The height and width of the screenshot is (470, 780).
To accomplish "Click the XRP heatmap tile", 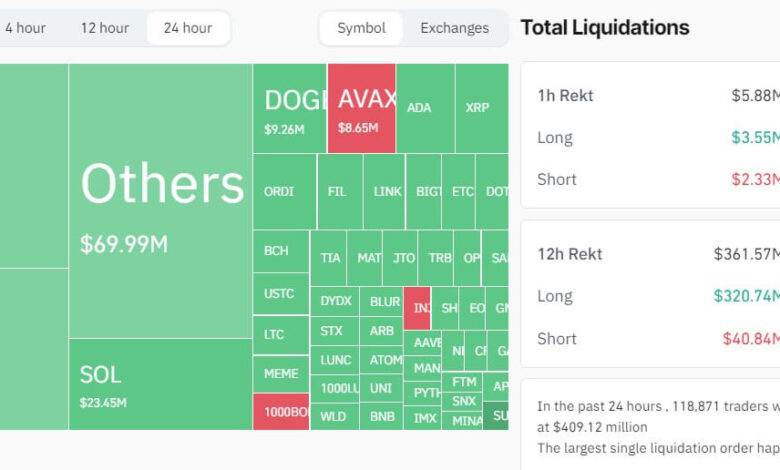I will 478,107.
